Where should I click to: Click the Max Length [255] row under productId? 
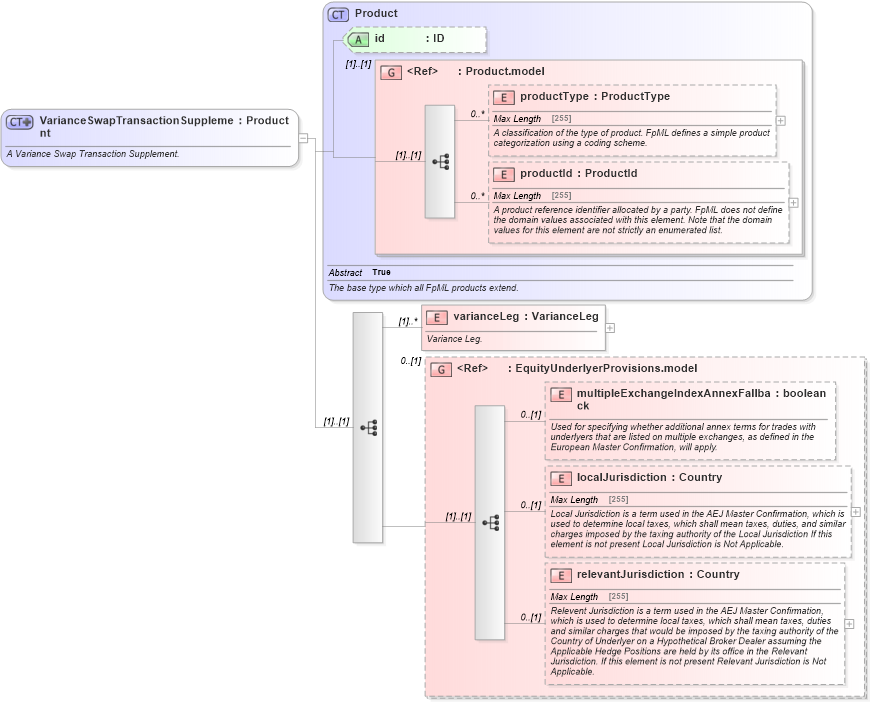[x=532, y=195]
